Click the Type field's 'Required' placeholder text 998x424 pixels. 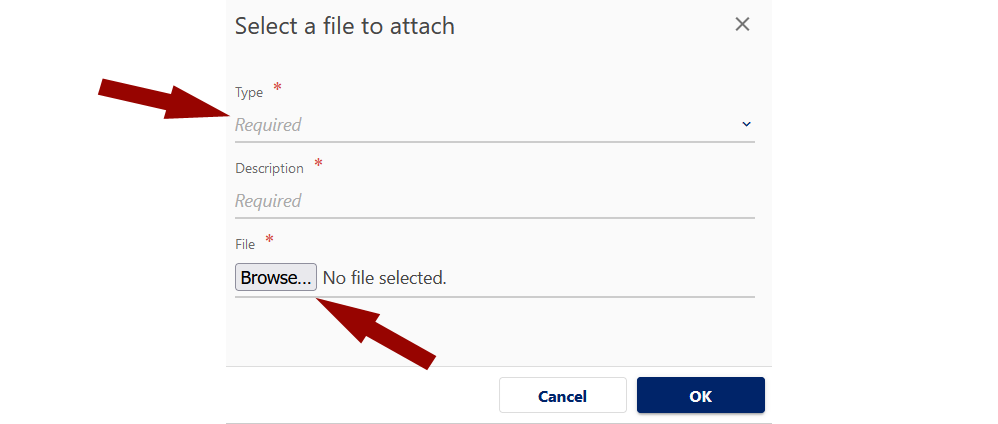click(268, 126)
